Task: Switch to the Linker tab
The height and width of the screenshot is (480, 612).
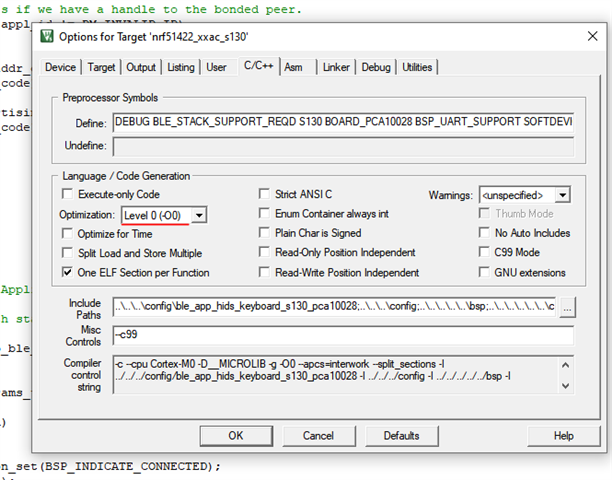Action: [x=336, y=67]
